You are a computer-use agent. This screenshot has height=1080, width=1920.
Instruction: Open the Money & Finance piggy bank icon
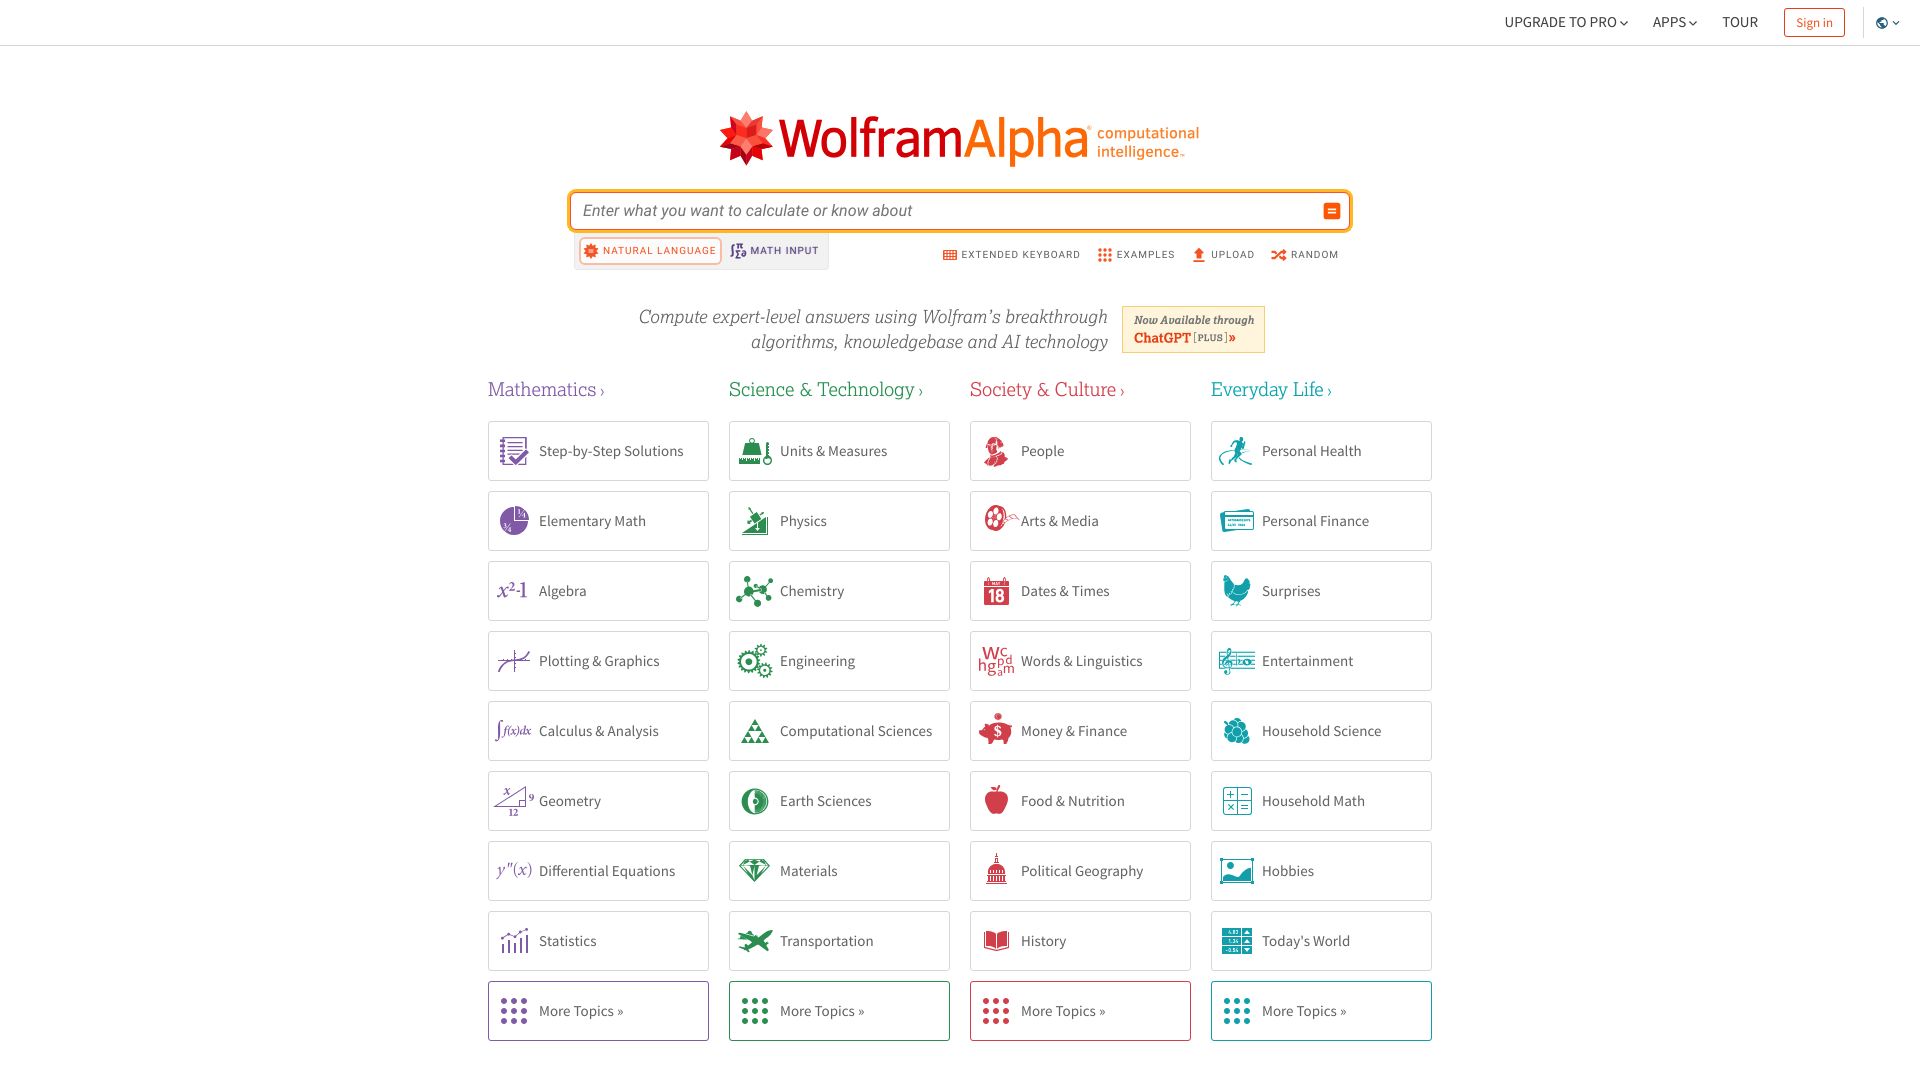[x=995, y=731]
